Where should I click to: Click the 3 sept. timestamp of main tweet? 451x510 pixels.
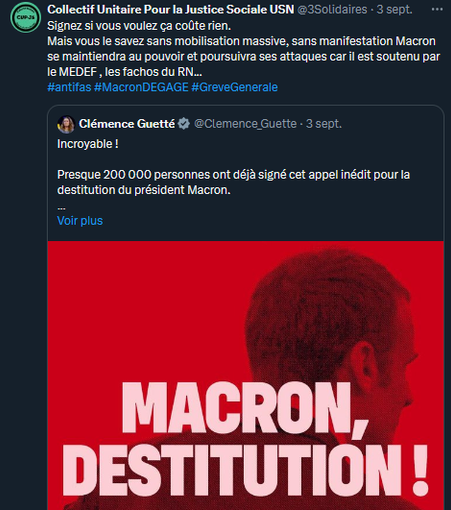[394, 10]
